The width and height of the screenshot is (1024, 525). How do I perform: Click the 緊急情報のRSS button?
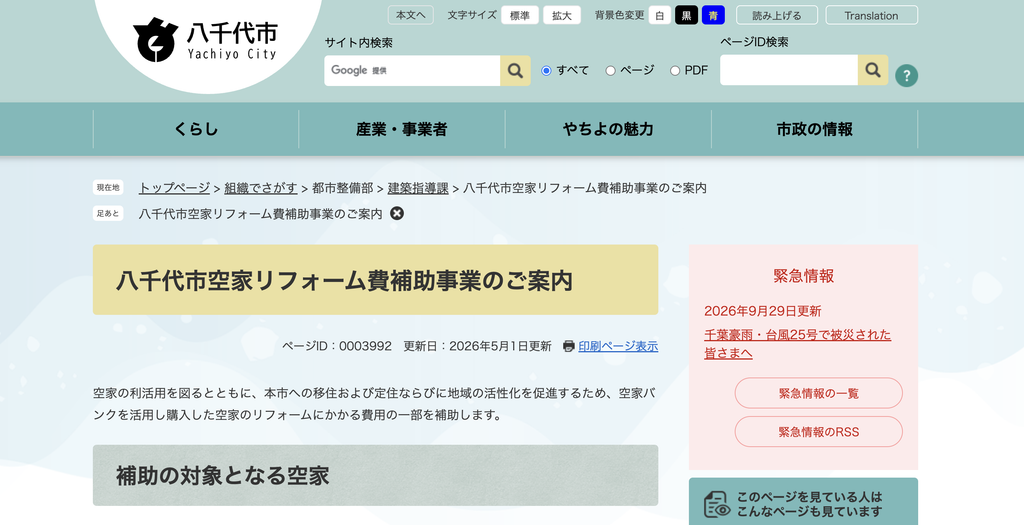(x=818, y=432)
